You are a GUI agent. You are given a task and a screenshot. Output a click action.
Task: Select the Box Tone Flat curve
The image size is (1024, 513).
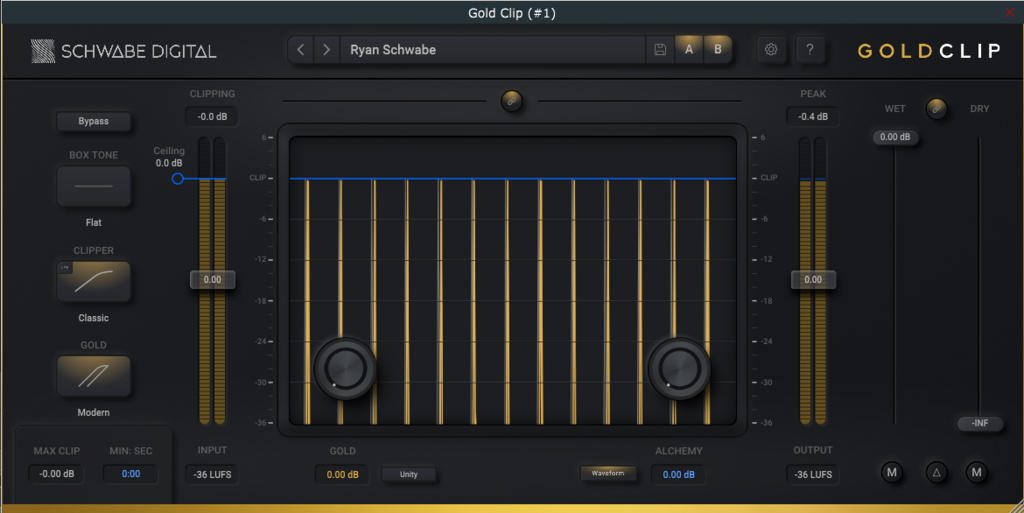[x=93, y=186]
